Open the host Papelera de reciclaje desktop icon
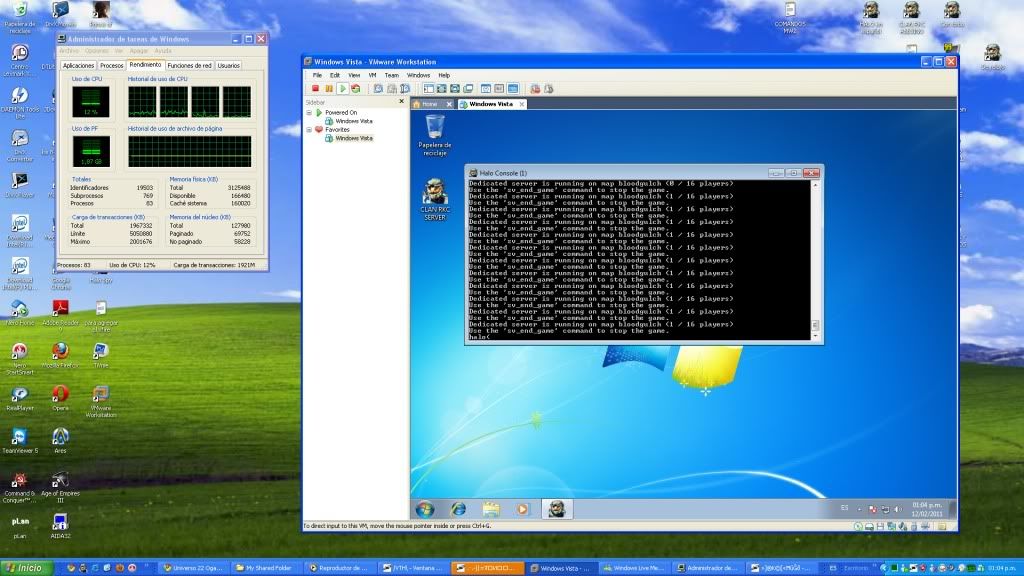Screen dimensions: 1024x576 pos(20,18)
